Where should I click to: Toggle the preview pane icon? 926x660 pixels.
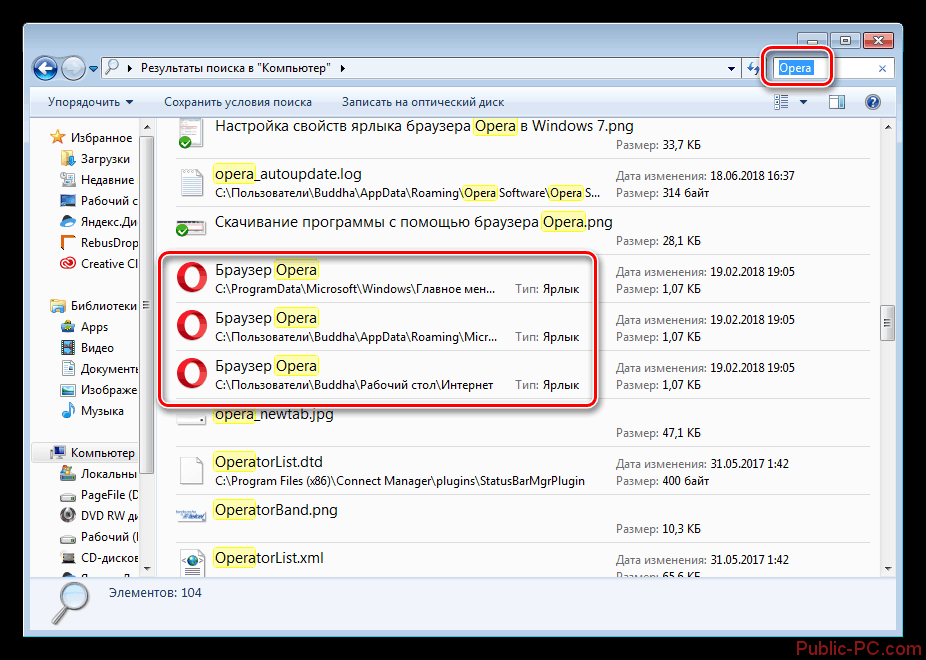click(x=837, y=102)
